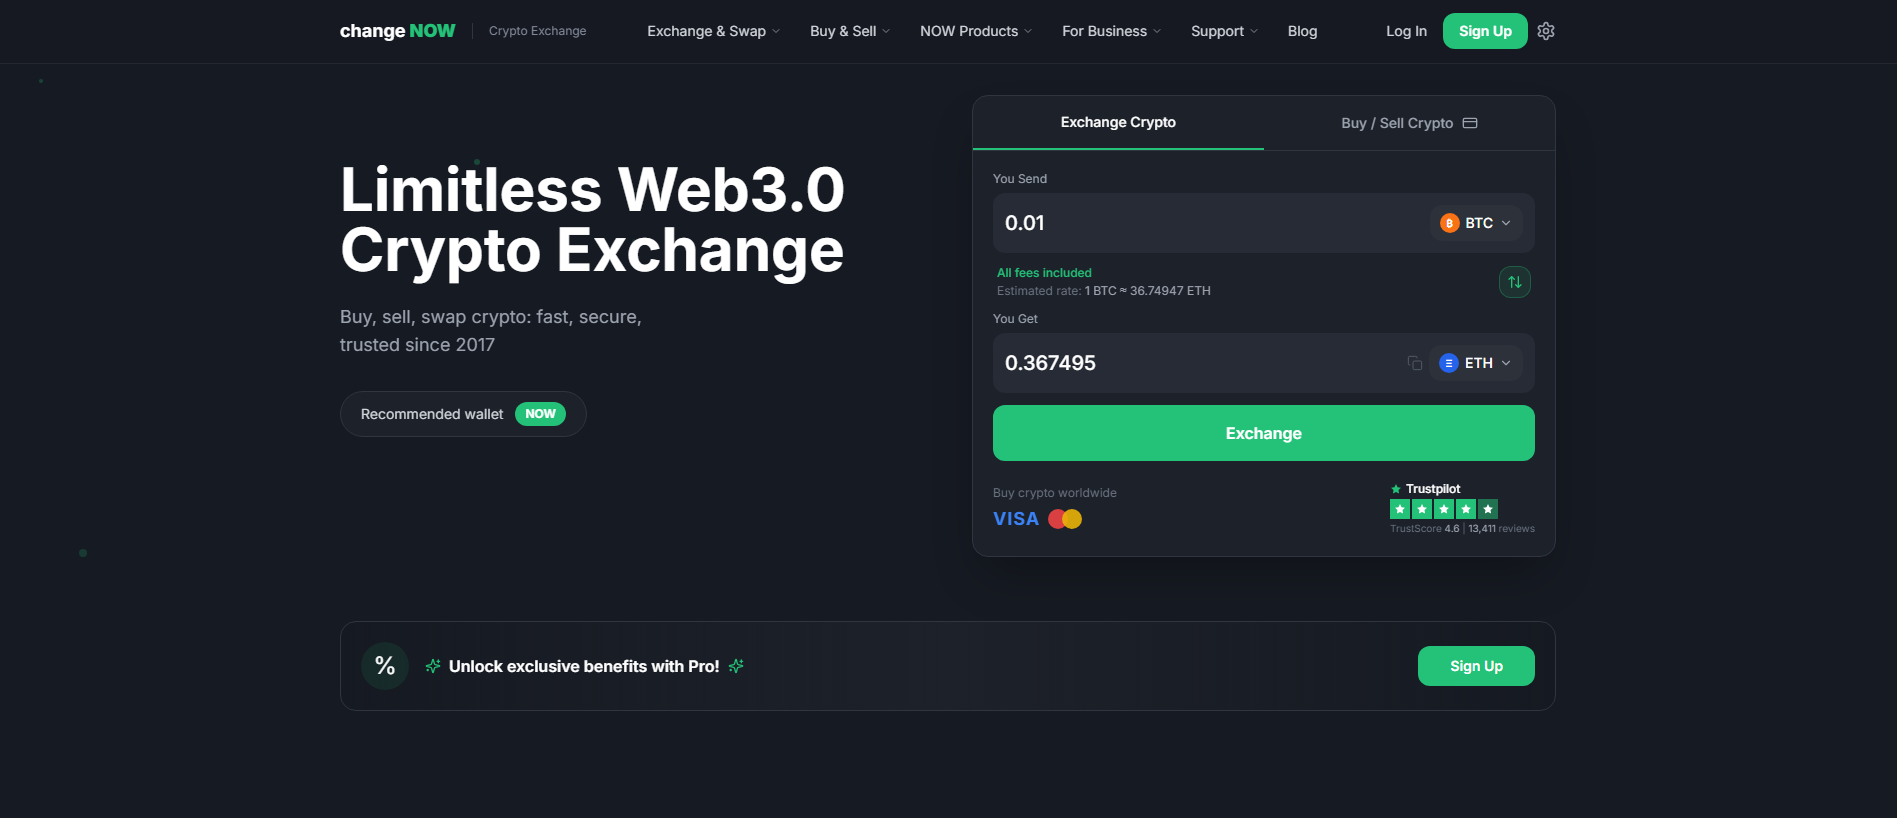
Task: Click the You Send amount field
Action: (x=1210, y=223)
